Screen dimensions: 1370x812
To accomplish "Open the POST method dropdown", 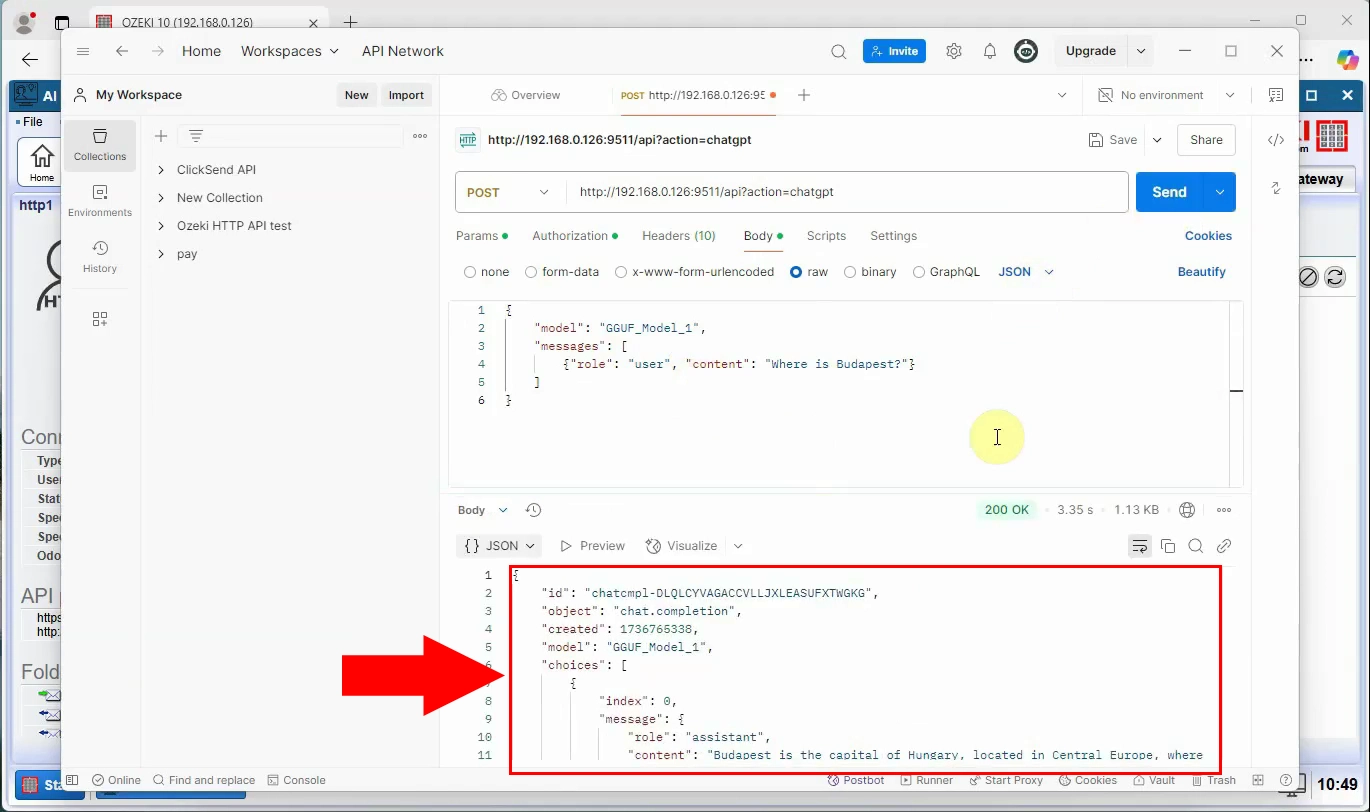I will (x=510, y=192).
